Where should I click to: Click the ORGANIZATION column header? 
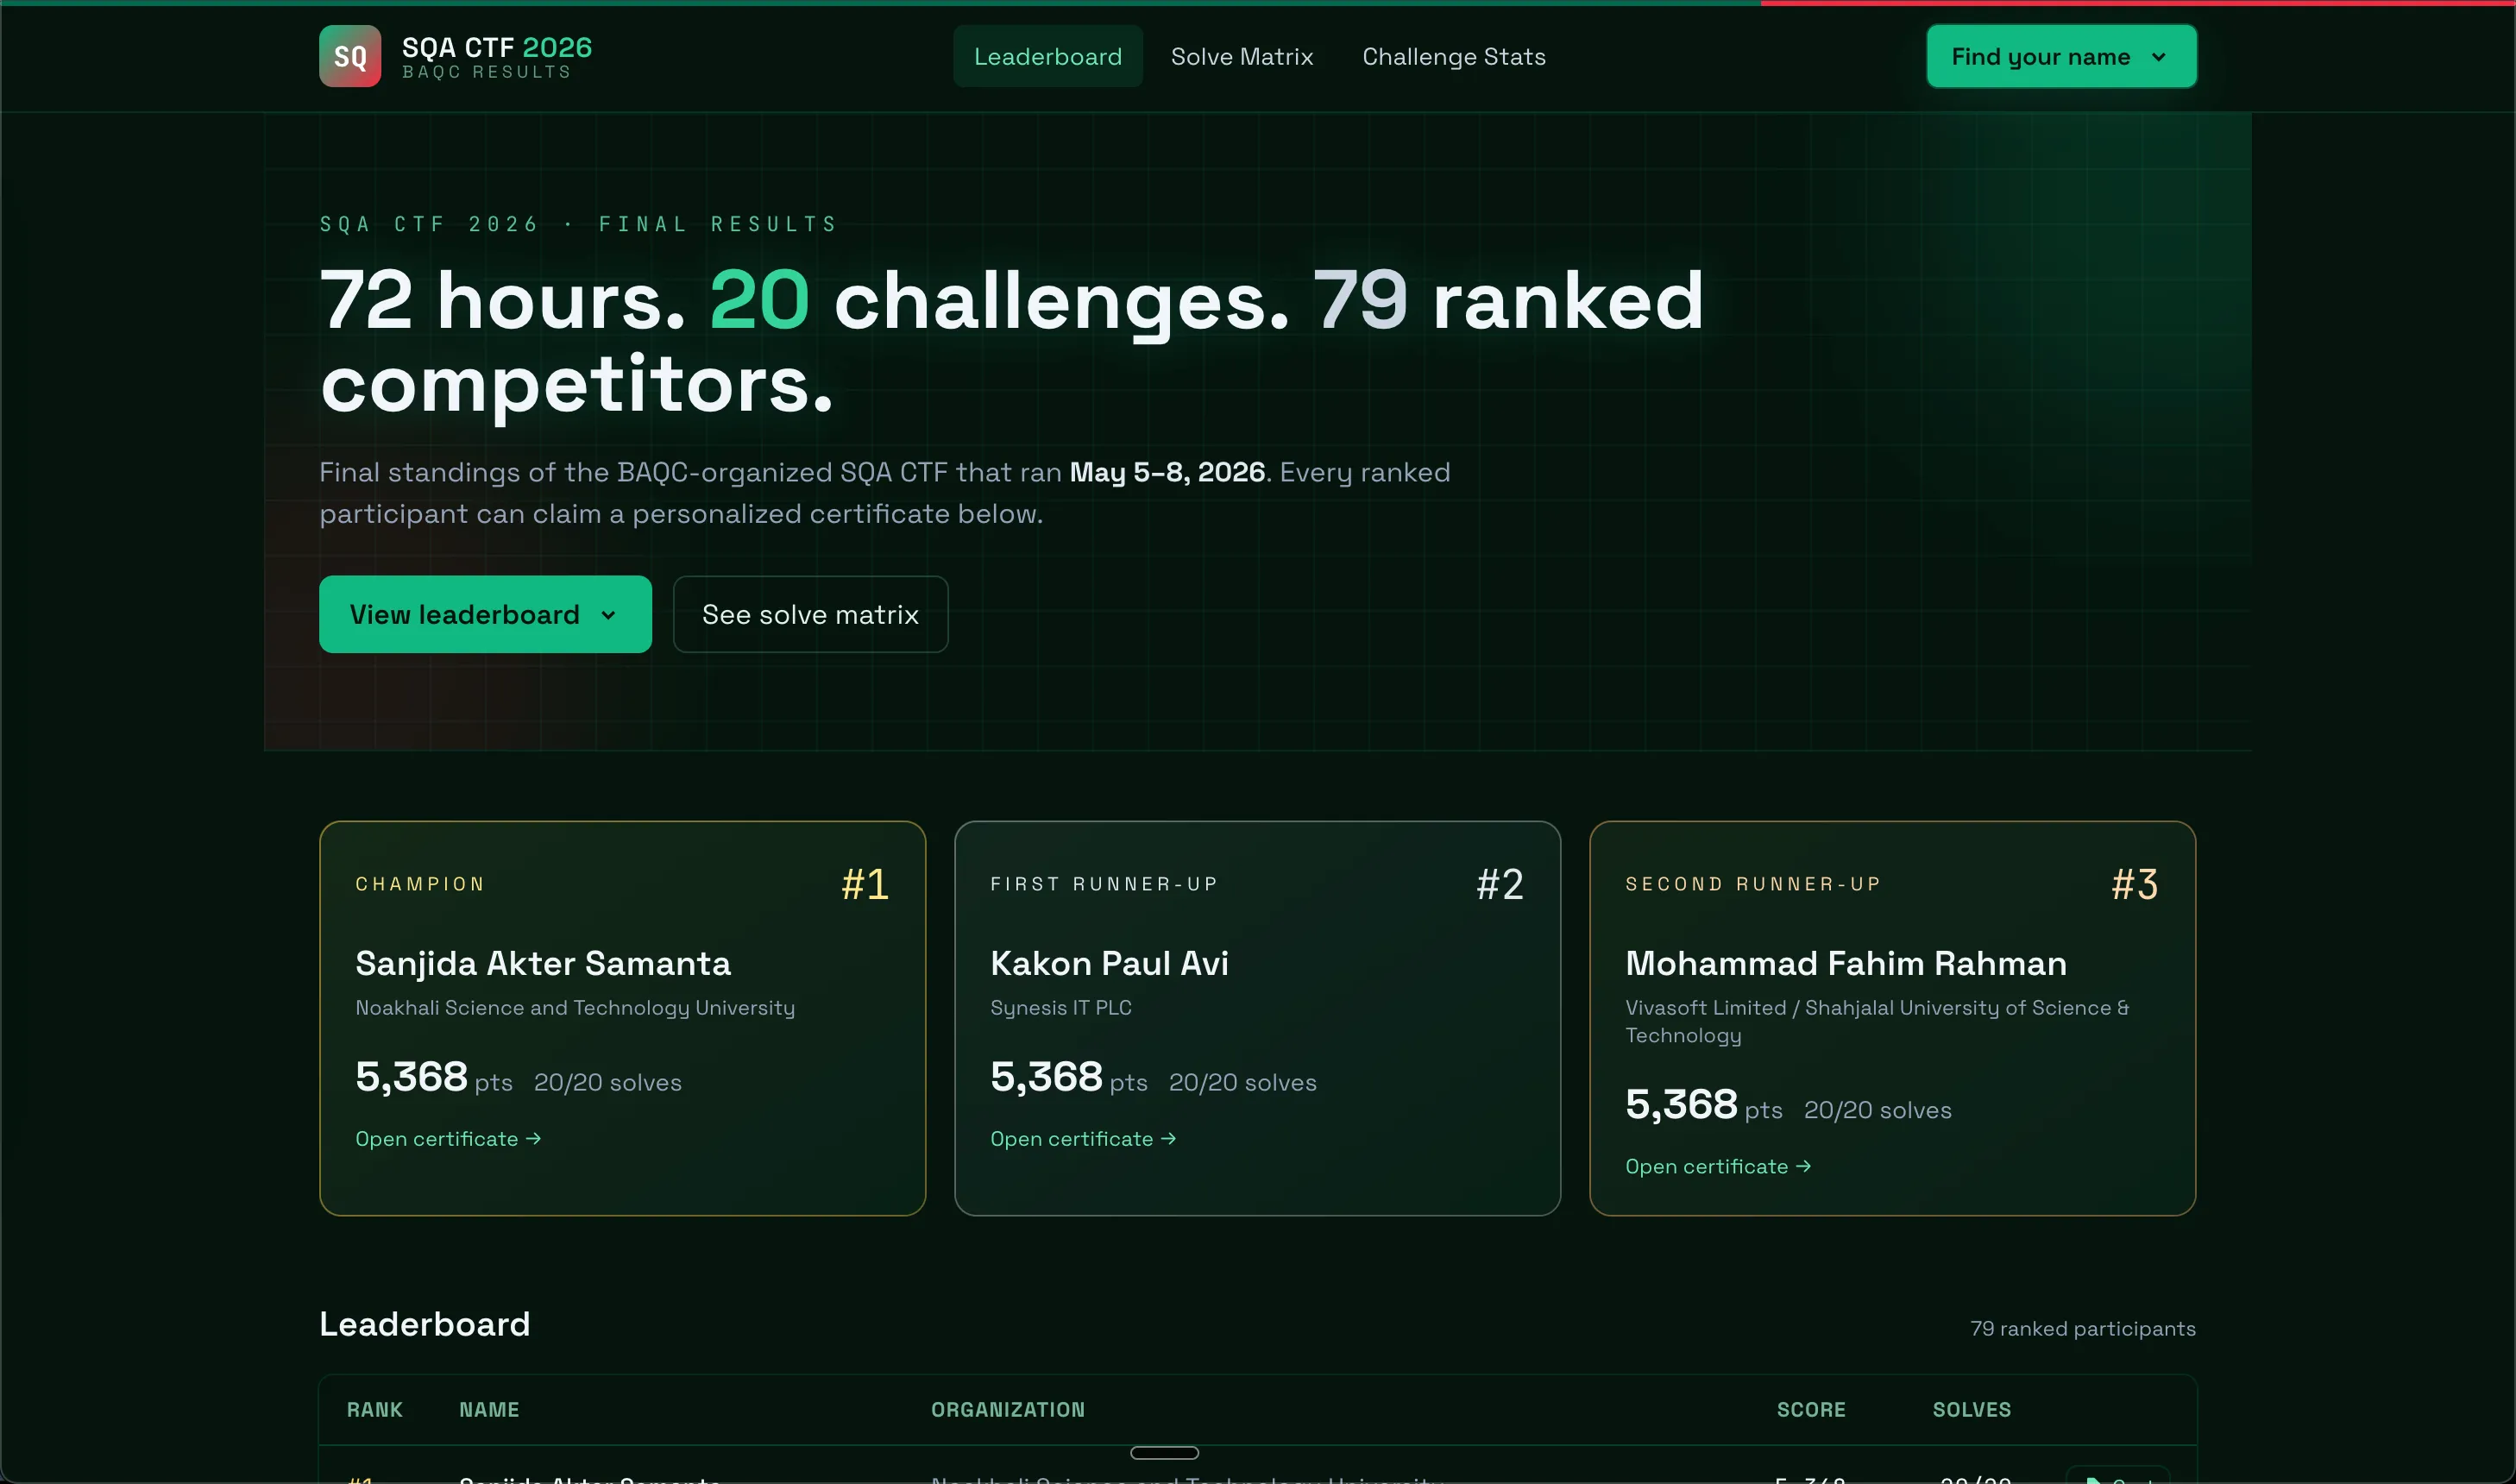[1007, 1409]
